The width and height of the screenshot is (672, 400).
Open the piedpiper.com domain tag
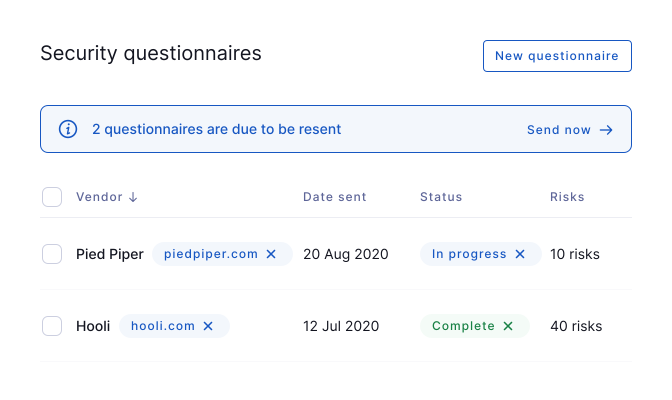(211, 254)
